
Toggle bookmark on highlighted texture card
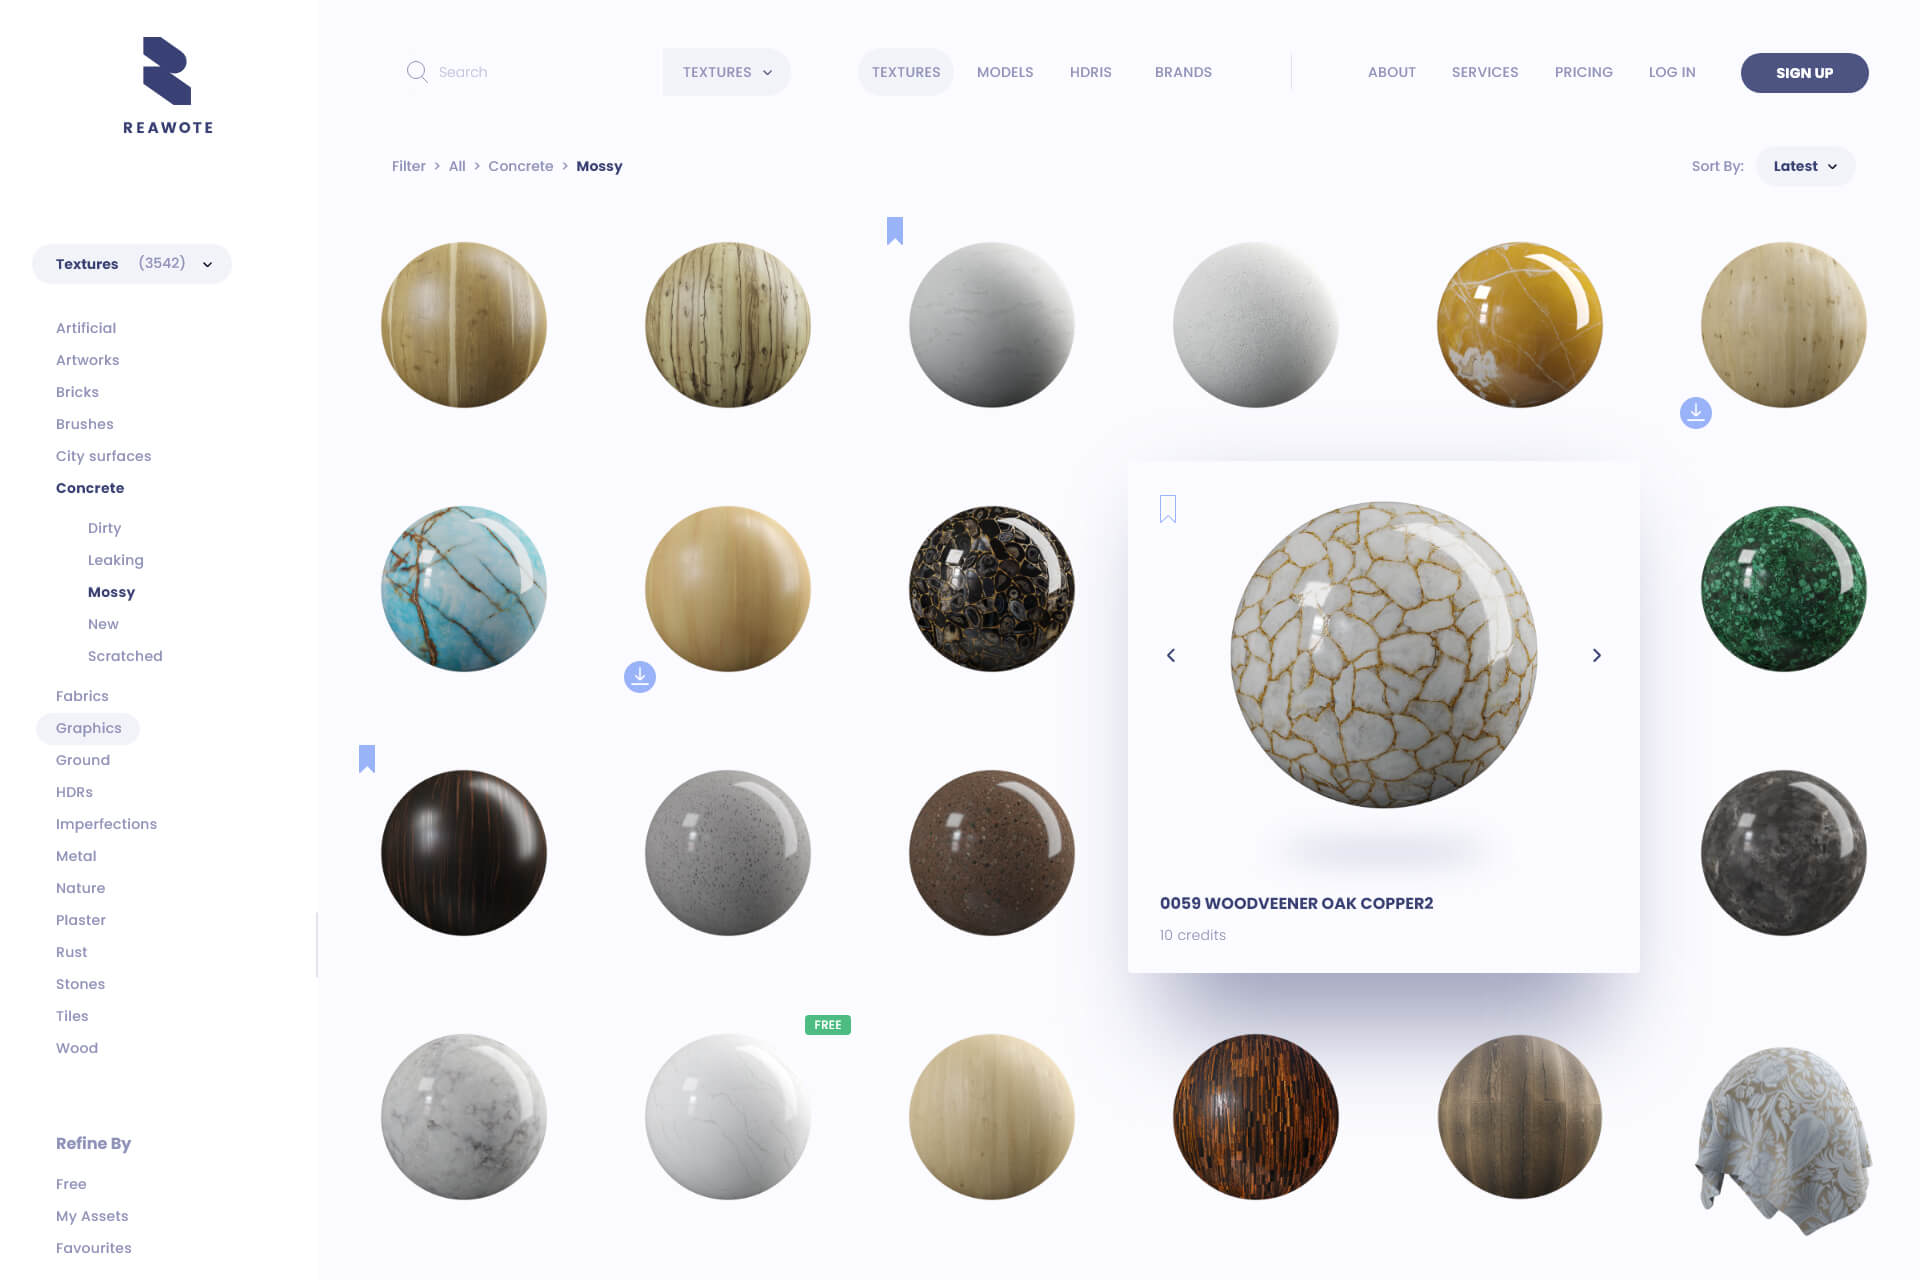[1167, 508]
